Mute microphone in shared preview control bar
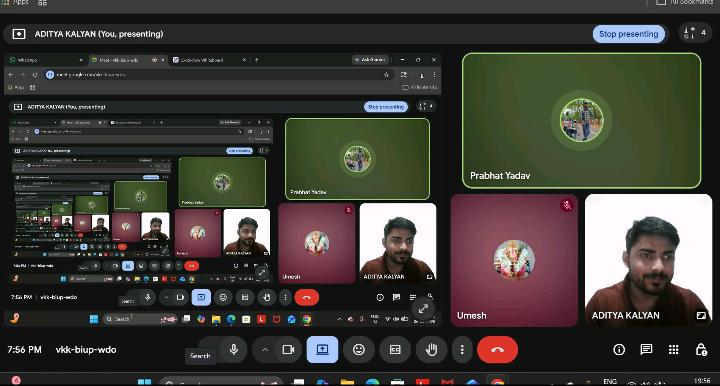 148,297
